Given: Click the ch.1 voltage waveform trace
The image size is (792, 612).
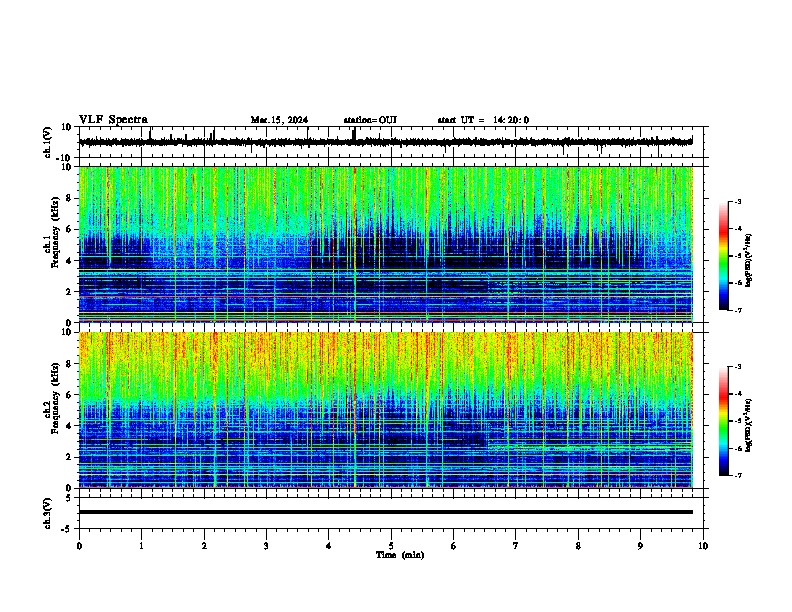Looking at the screenshot, I should tap(386, 142).
